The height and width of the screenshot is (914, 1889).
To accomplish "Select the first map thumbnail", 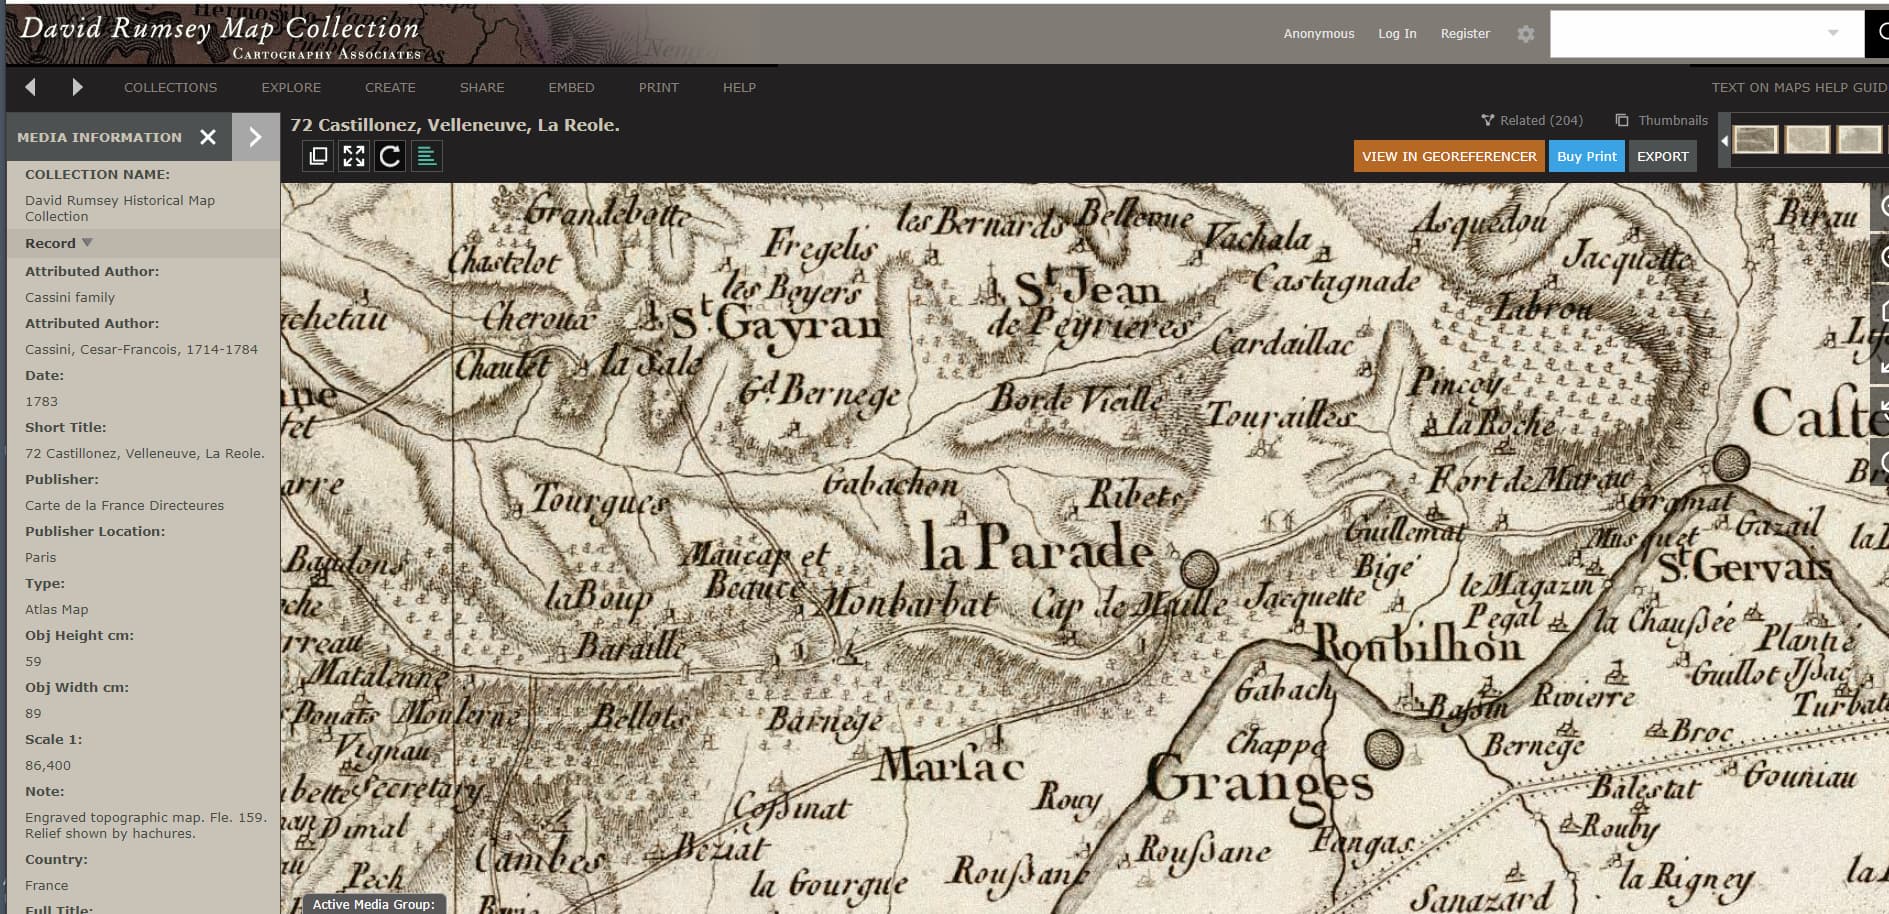I will click(1756, 139).
